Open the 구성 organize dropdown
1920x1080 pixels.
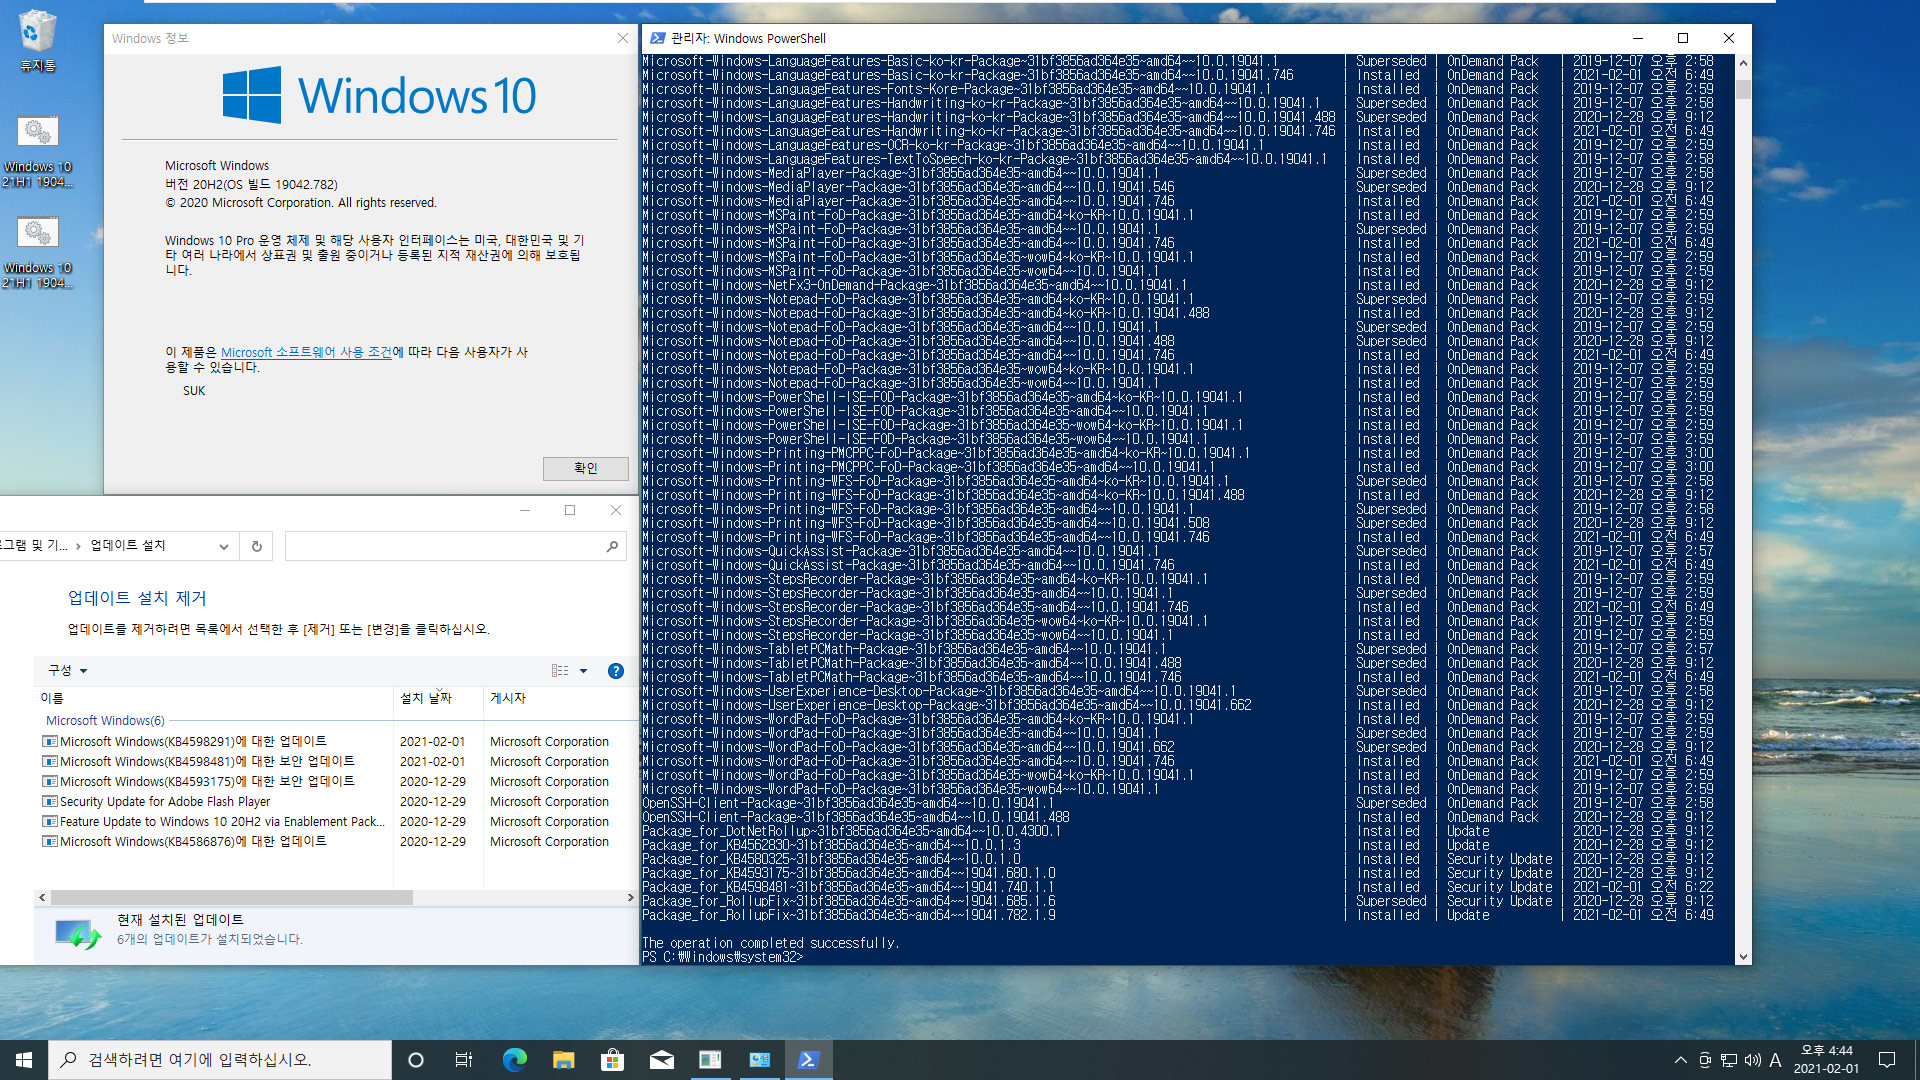click(x=67, y=671)
